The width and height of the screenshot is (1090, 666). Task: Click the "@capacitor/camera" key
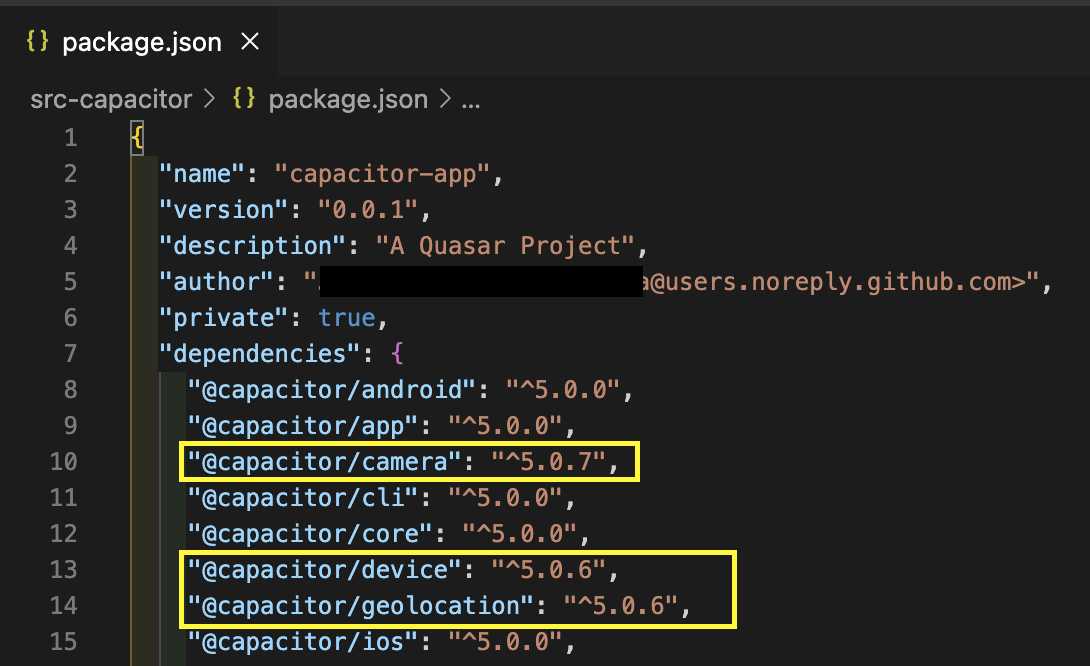coord(325,462)
